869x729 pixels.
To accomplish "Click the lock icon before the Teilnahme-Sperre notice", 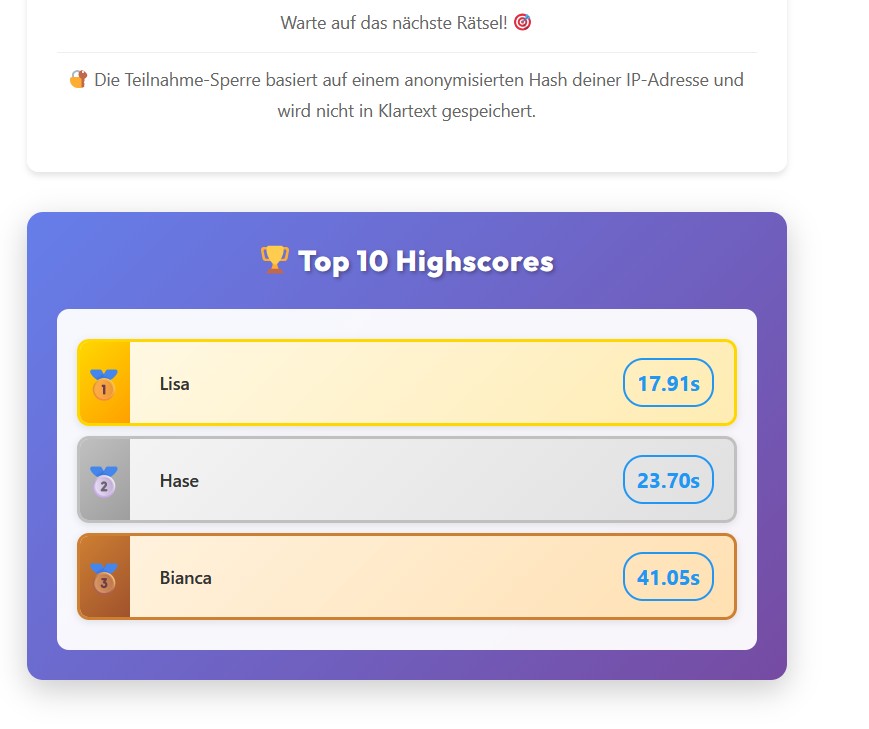I will tap(78, 79).
